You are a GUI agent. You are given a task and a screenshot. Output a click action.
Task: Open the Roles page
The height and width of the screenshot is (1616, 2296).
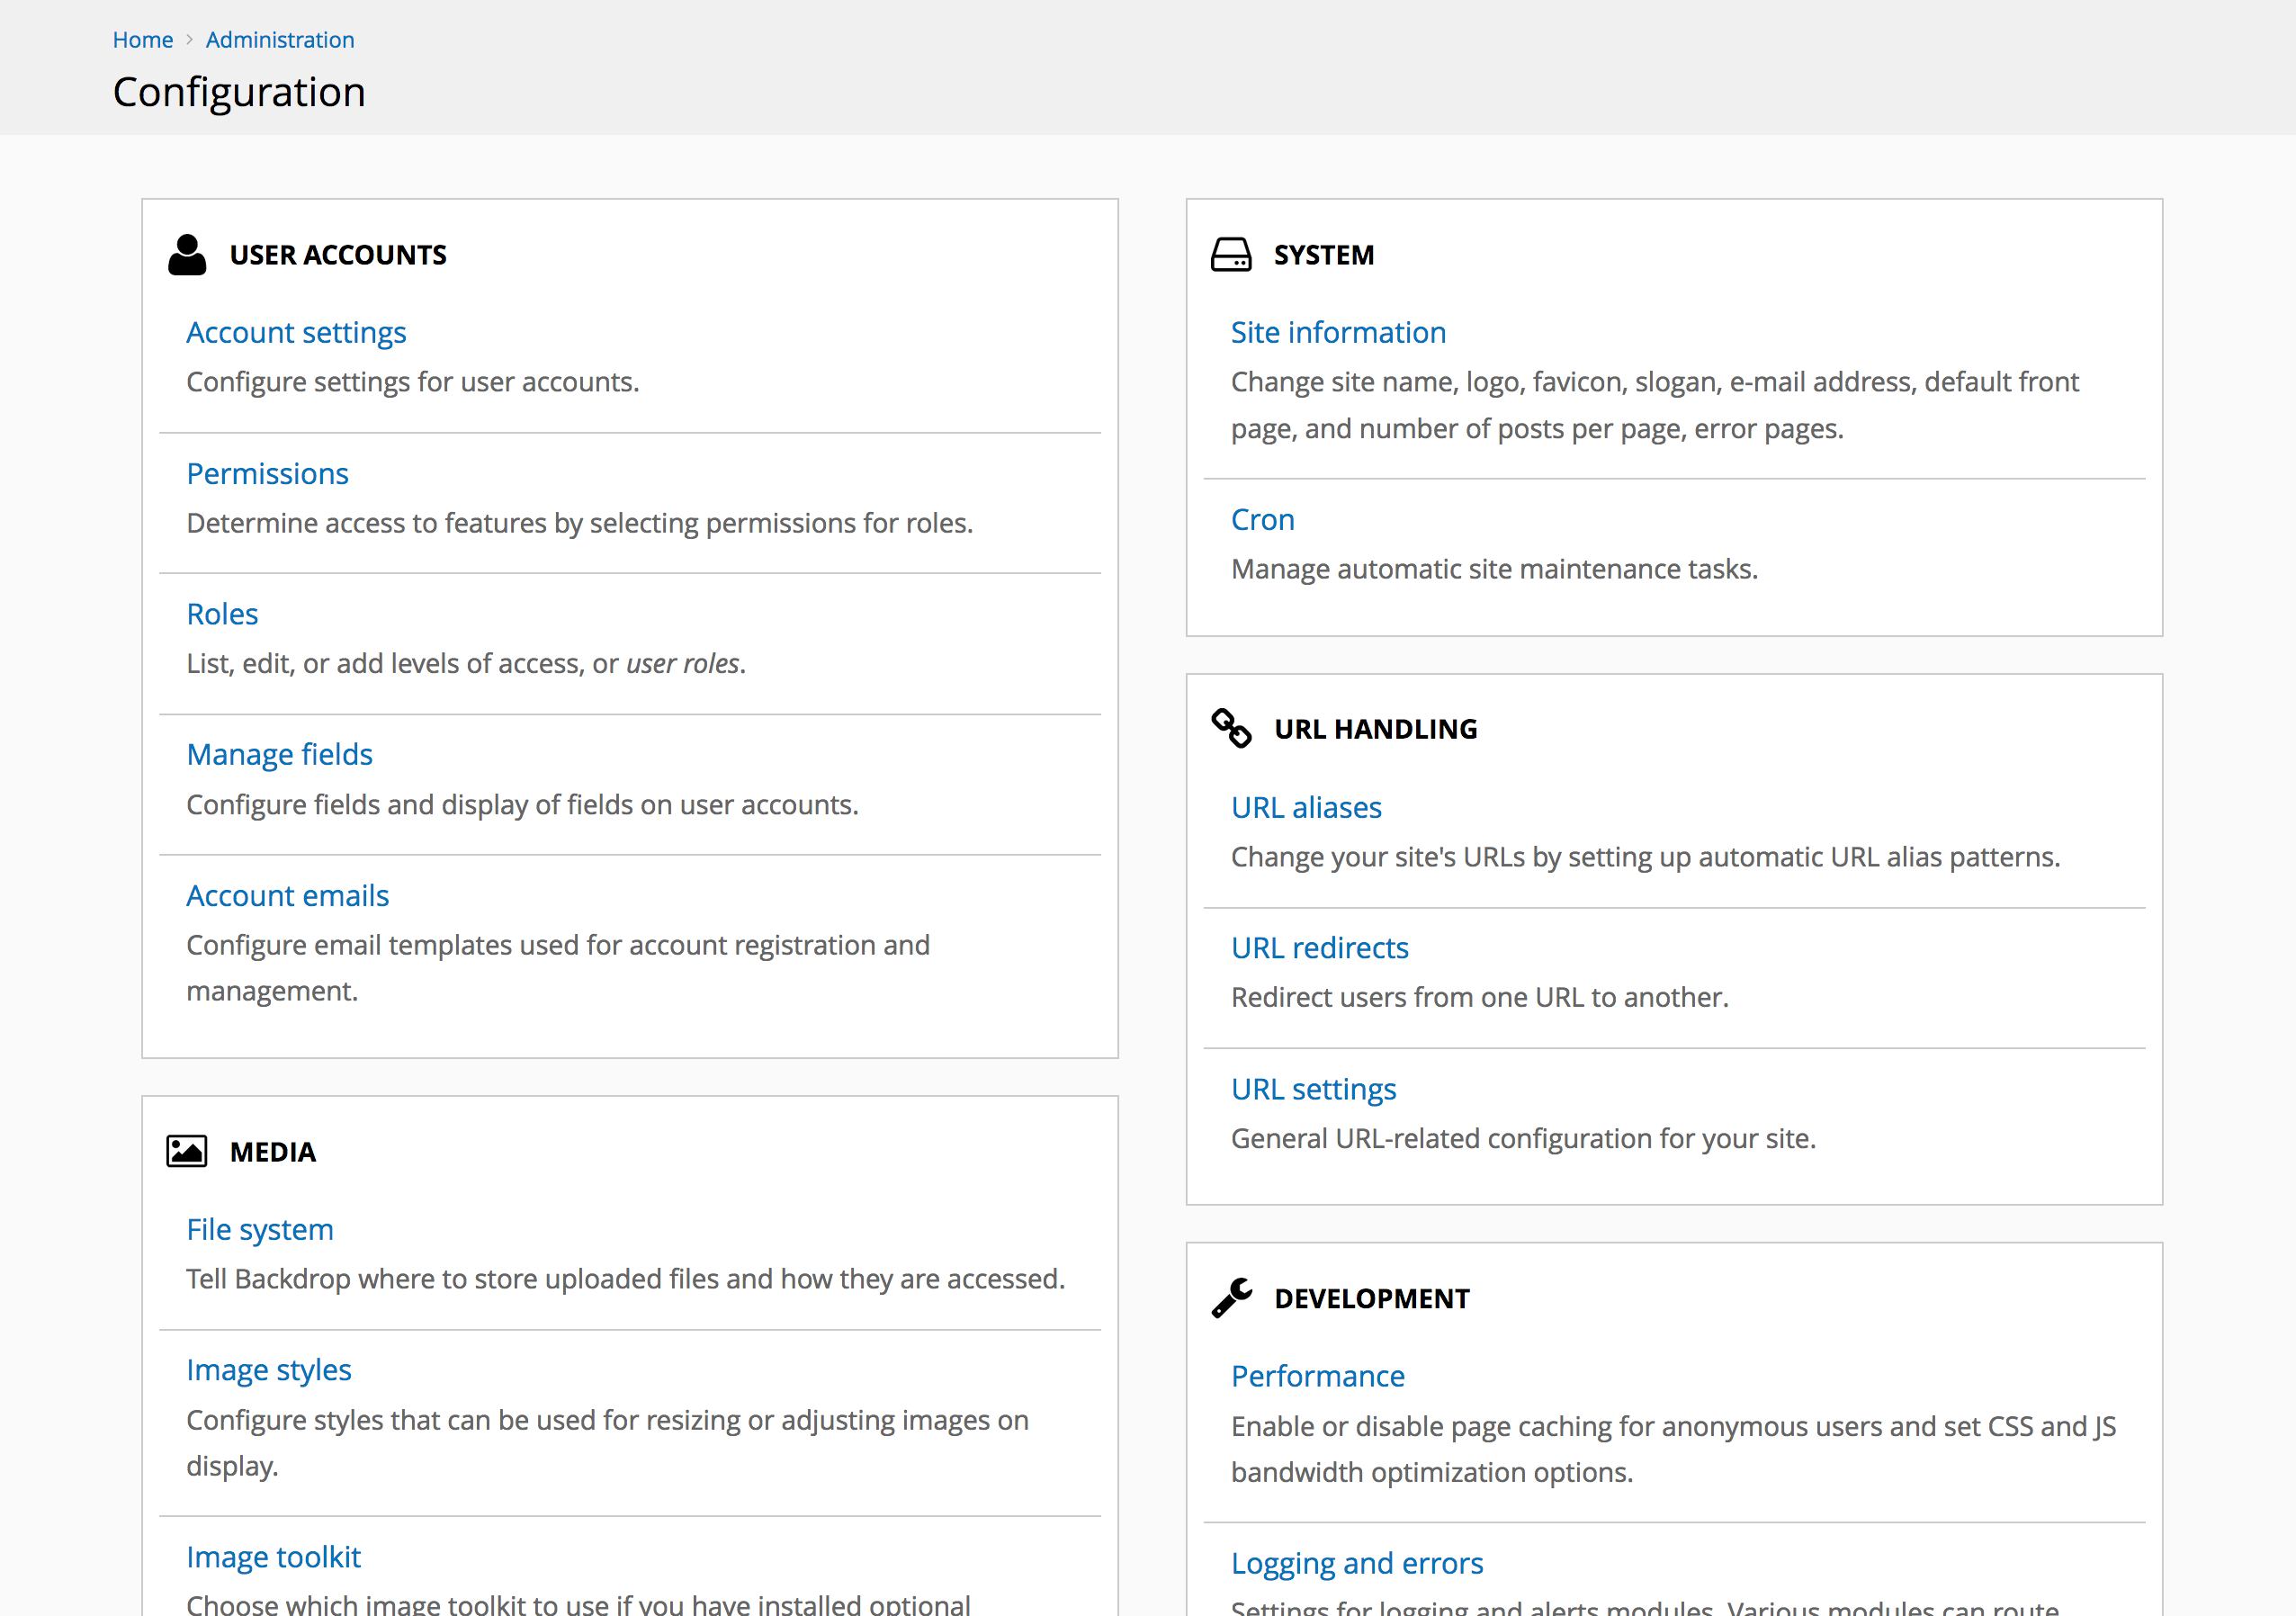(222, 613)
